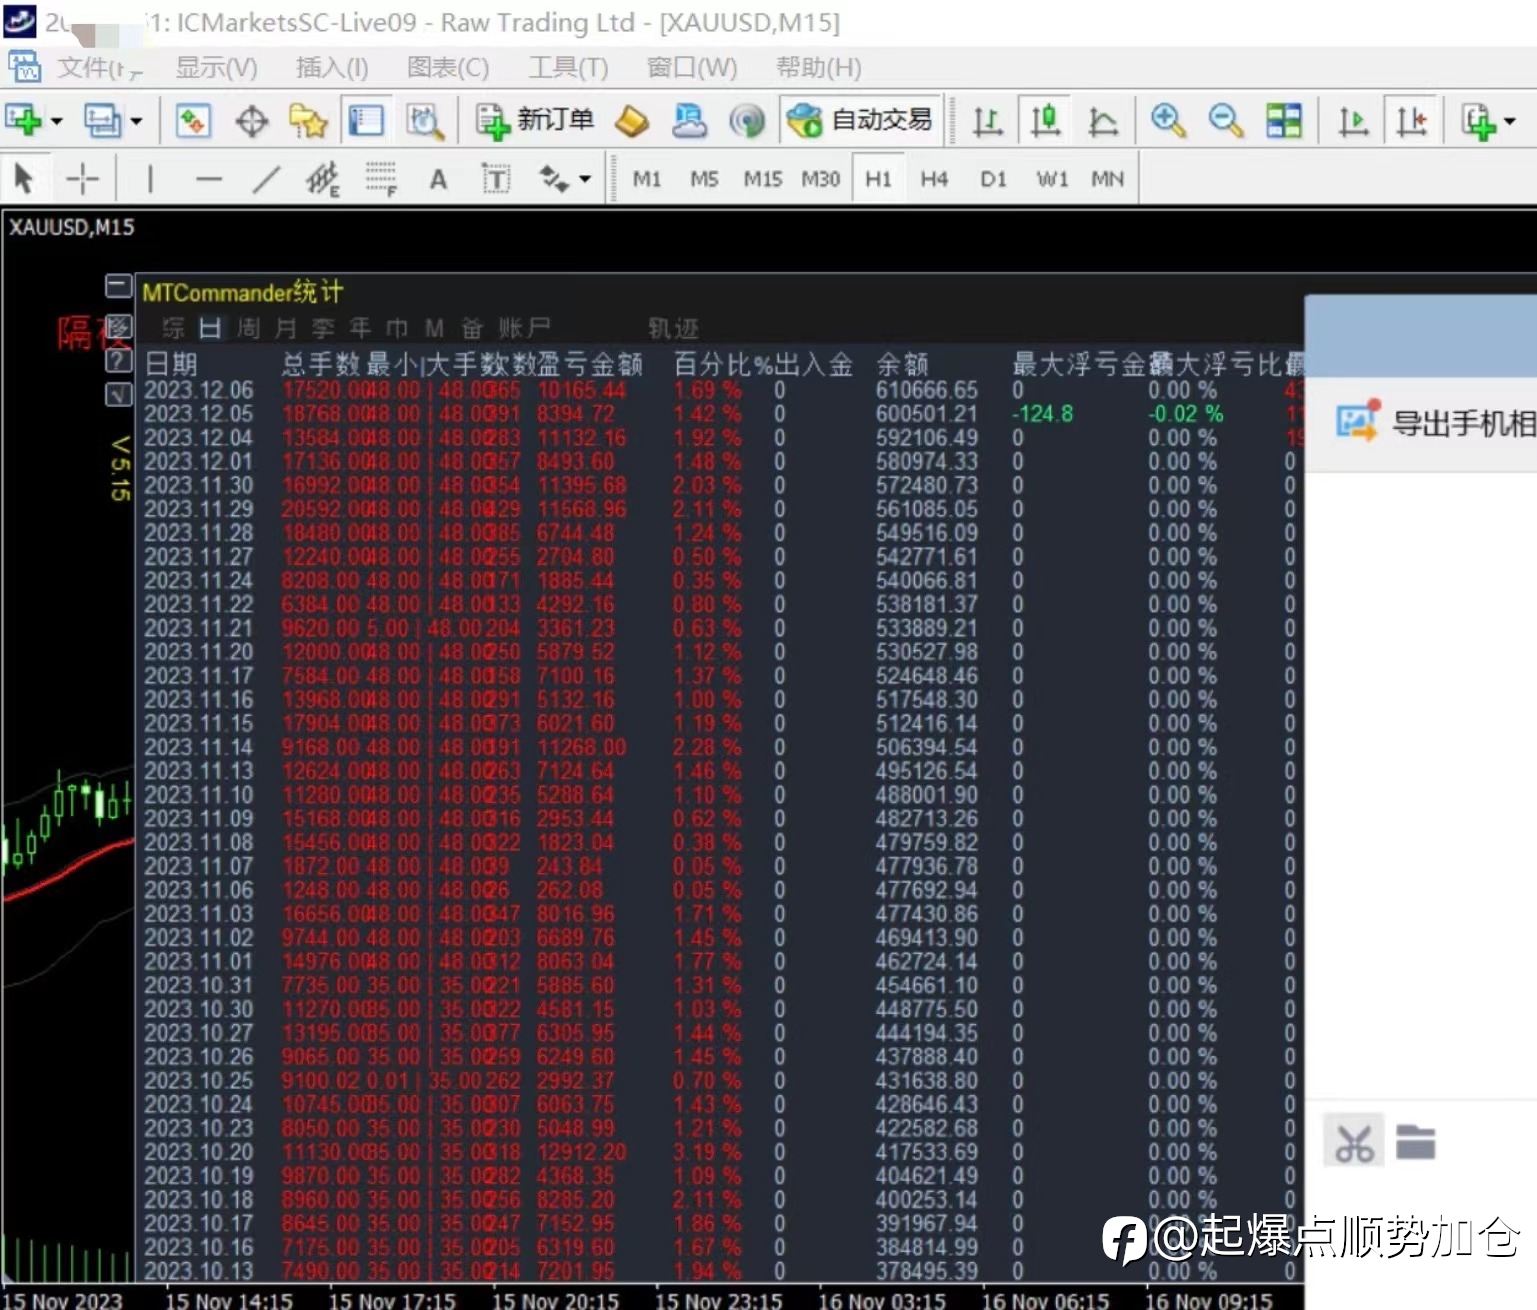Tile chart windows

pos(1284,121)
